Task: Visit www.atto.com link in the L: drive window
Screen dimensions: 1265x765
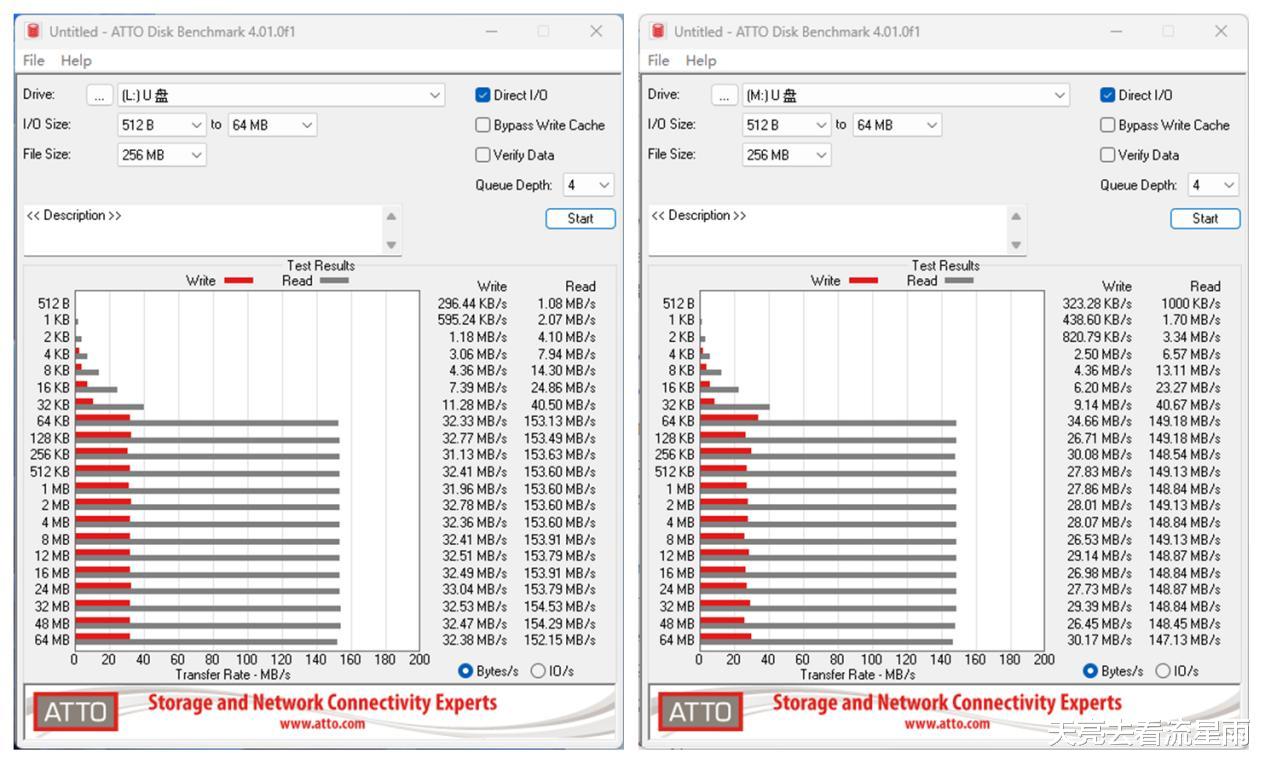Action: tap(322, 724)
